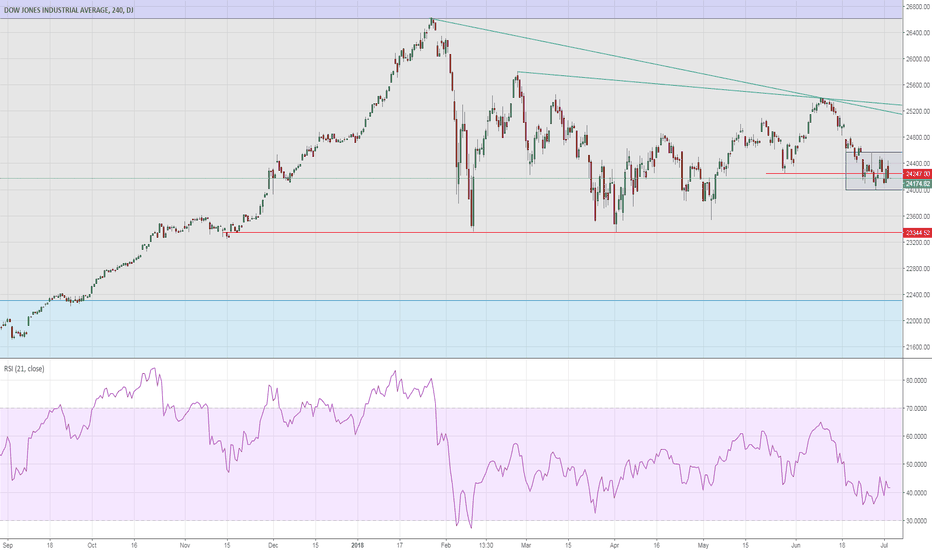Click the 13:30 time label on time axis
932x550 pixels.
tap(486, 545)
